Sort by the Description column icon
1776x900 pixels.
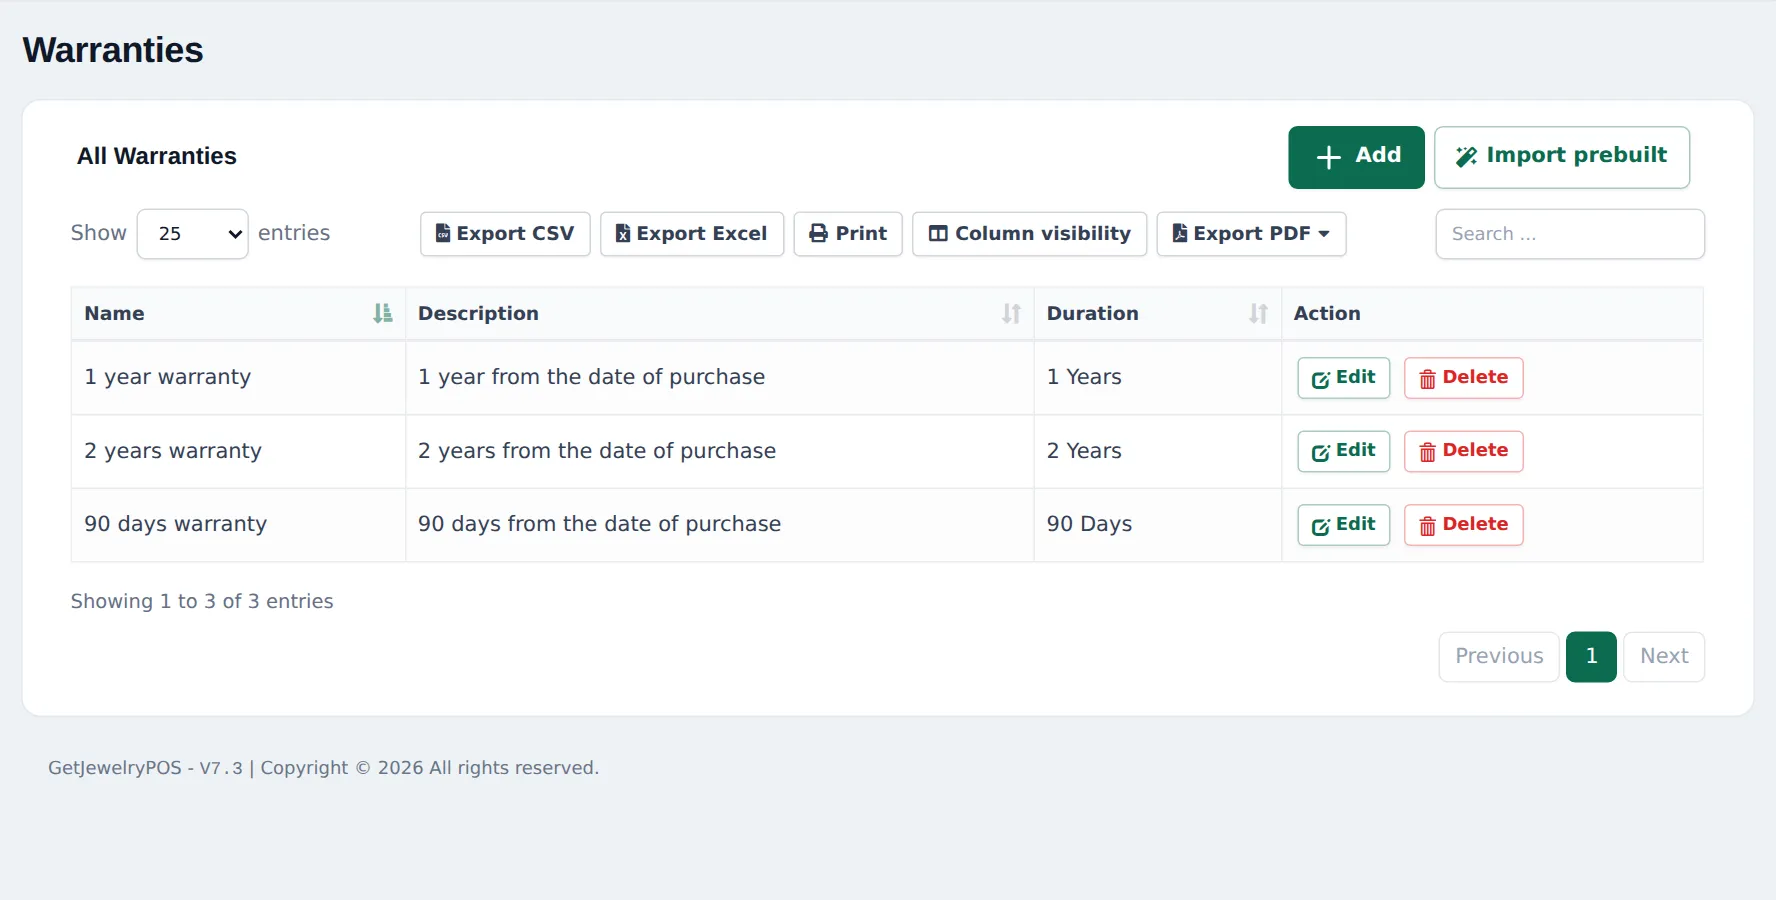(1011, 314)
